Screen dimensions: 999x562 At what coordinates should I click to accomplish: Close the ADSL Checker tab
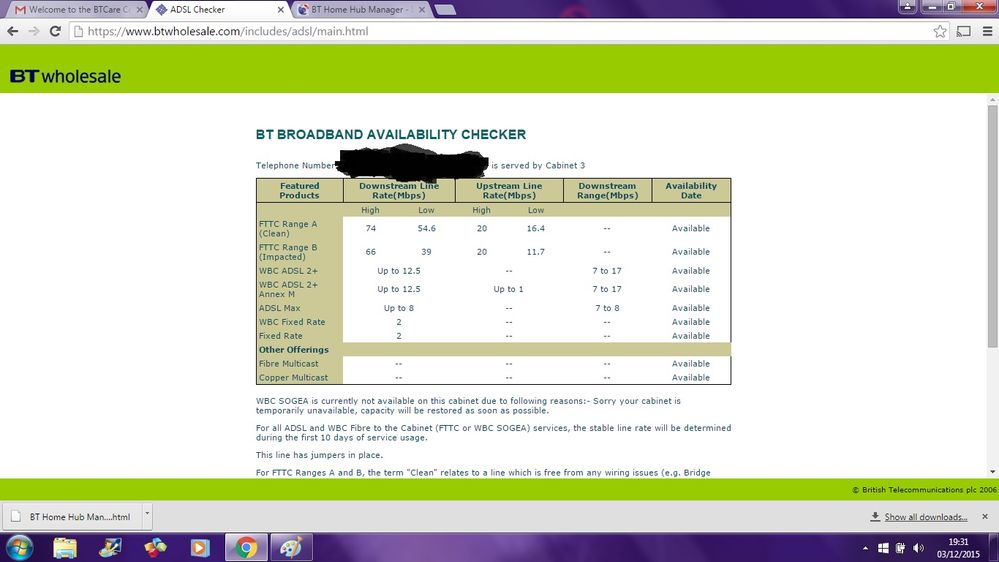[x=281, y=10]
